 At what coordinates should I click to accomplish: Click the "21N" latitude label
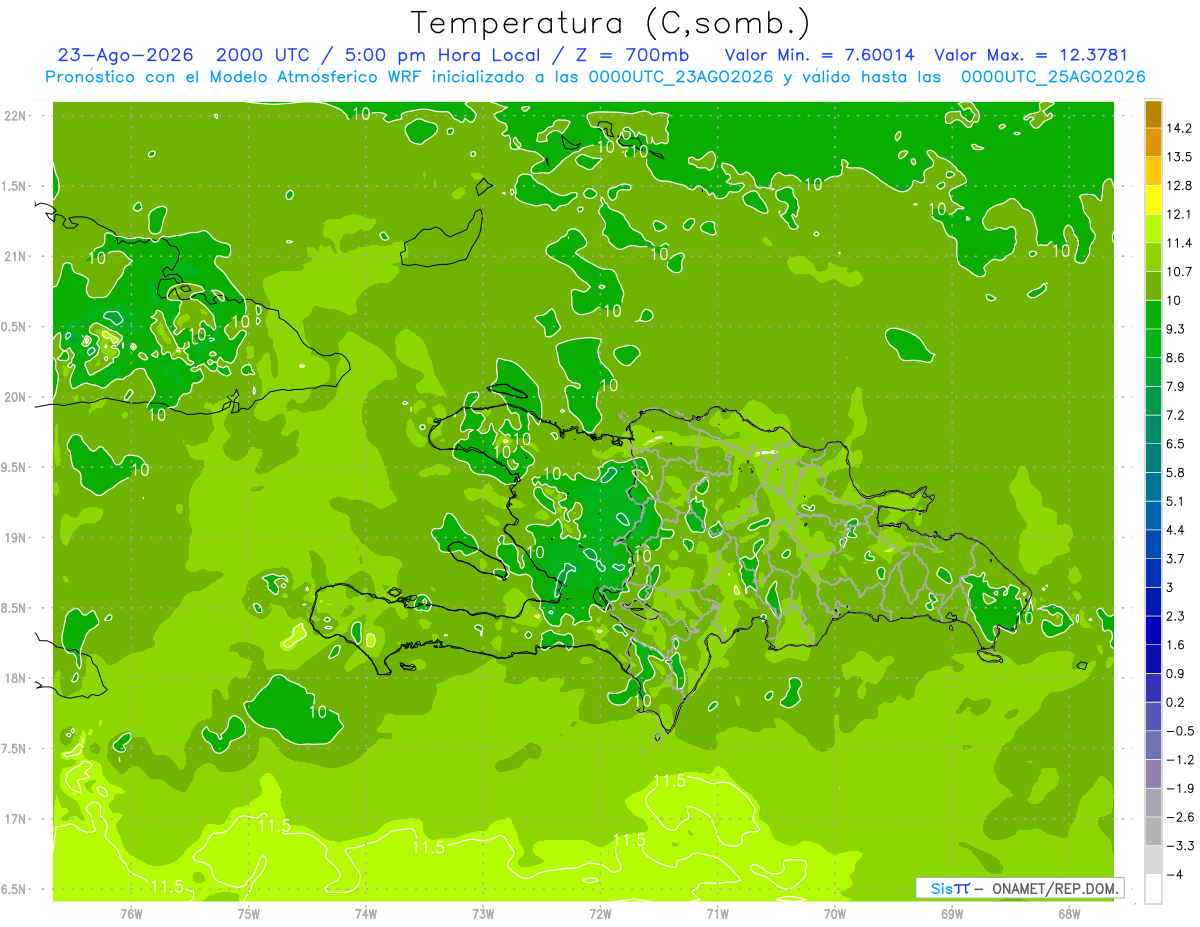(x=14, y=257)
